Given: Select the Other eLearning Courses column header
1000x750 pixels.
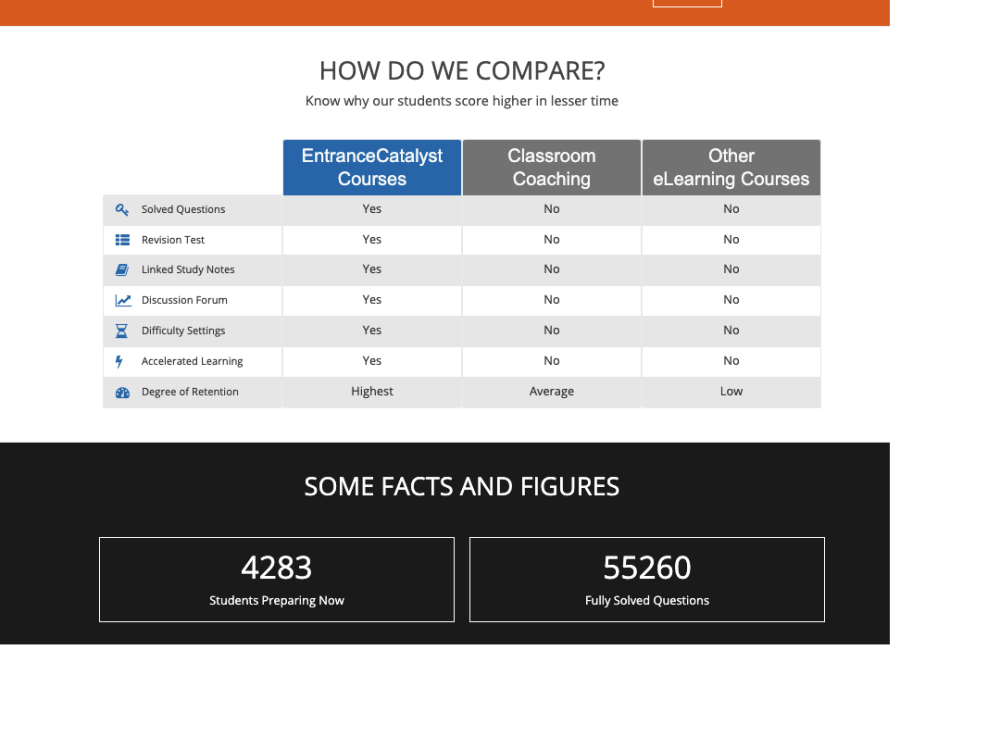Looking at the screenshot, I should coord(731,167).
